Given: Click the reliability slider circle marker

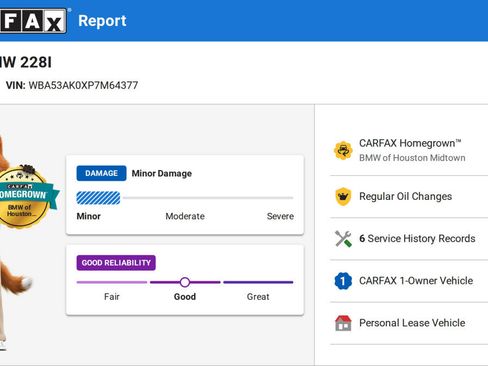Looking at the screenshot, I should click(x=185, y=282).
